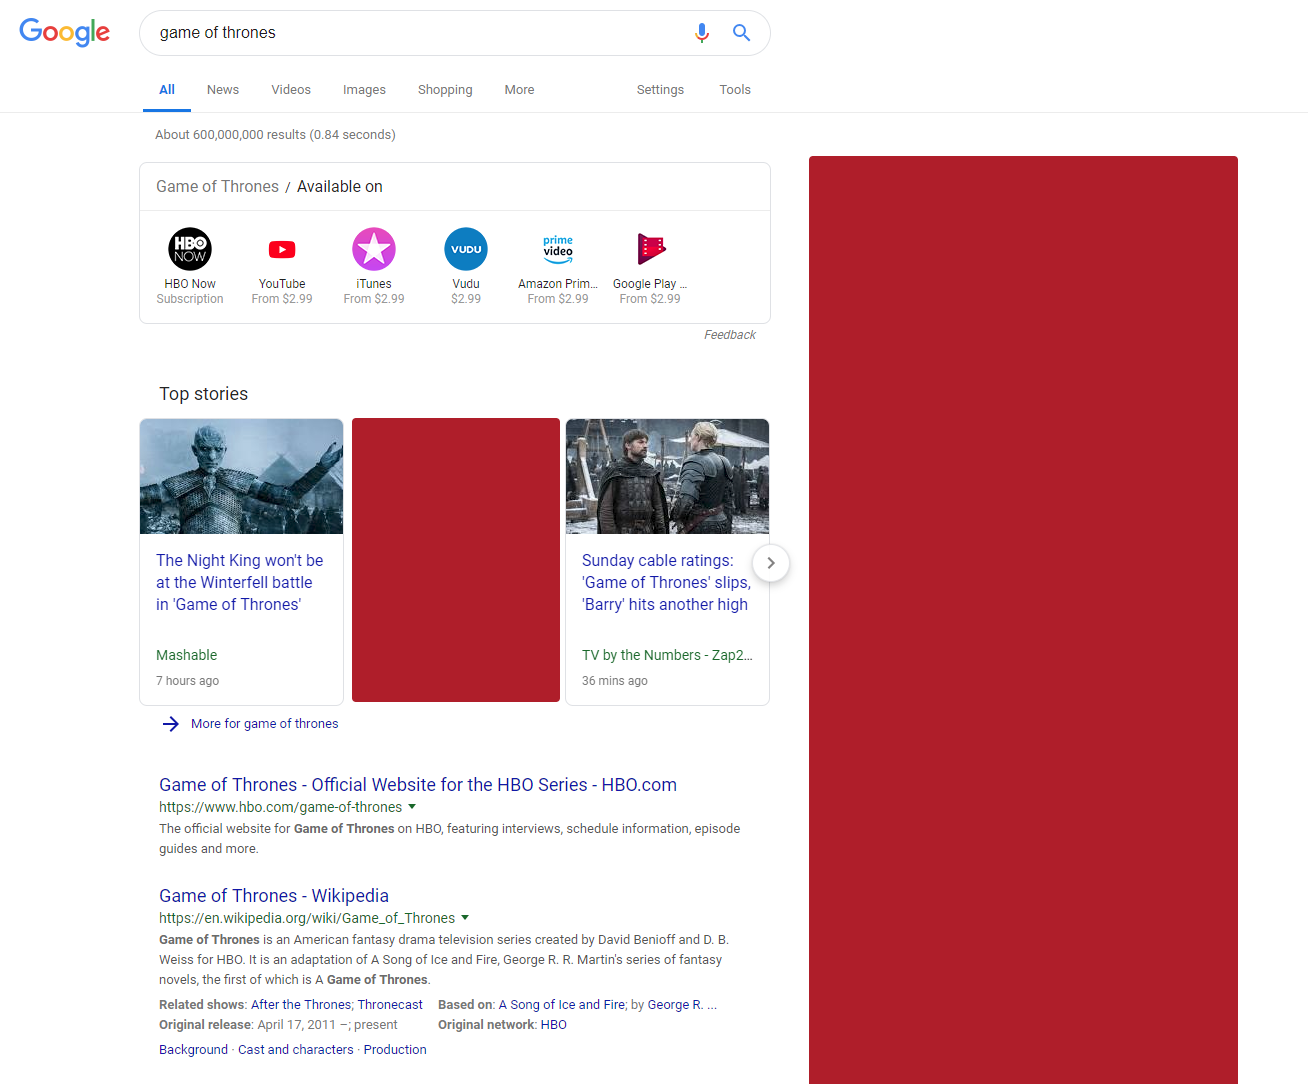Expand dropdown arrow next to Wikipedia URL
The image size is (1308, 1084).
click(465, 918)
